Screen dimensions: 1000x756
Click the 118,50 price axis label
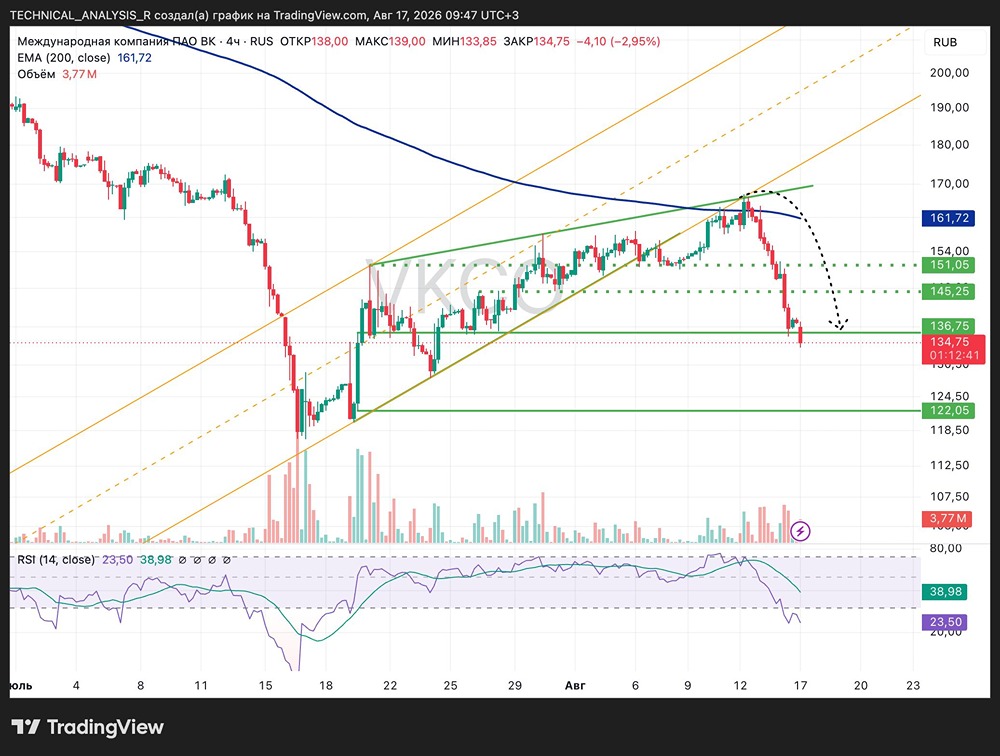[949, 430]
